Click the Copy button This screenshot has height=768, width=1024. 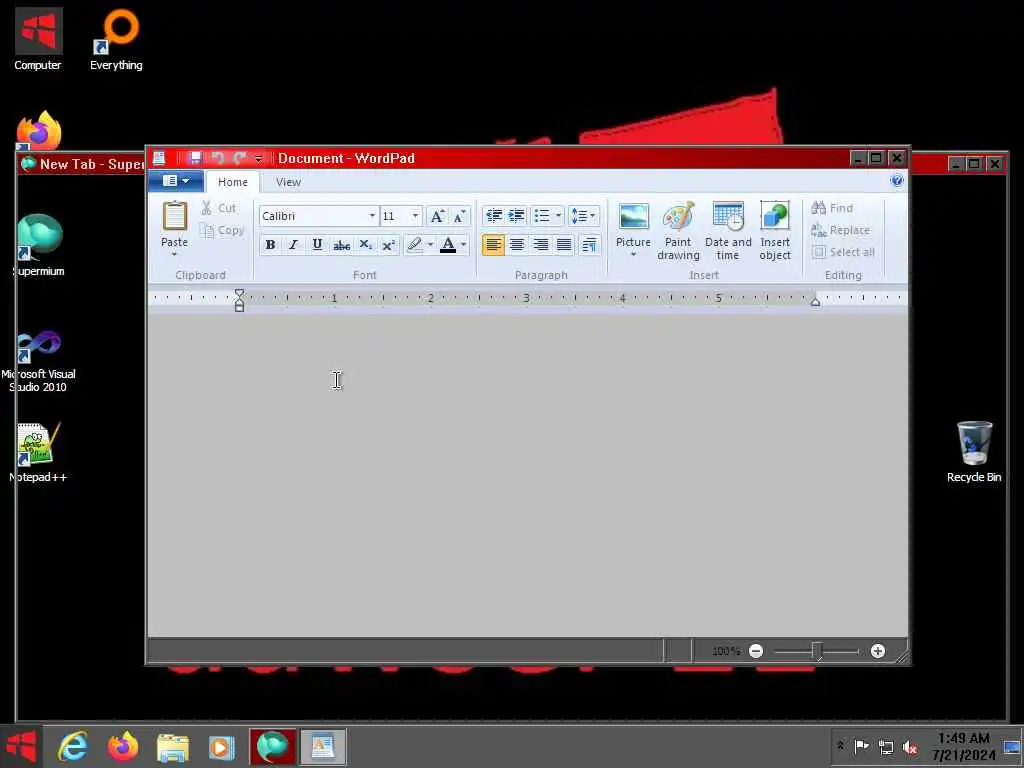(222, 230)
